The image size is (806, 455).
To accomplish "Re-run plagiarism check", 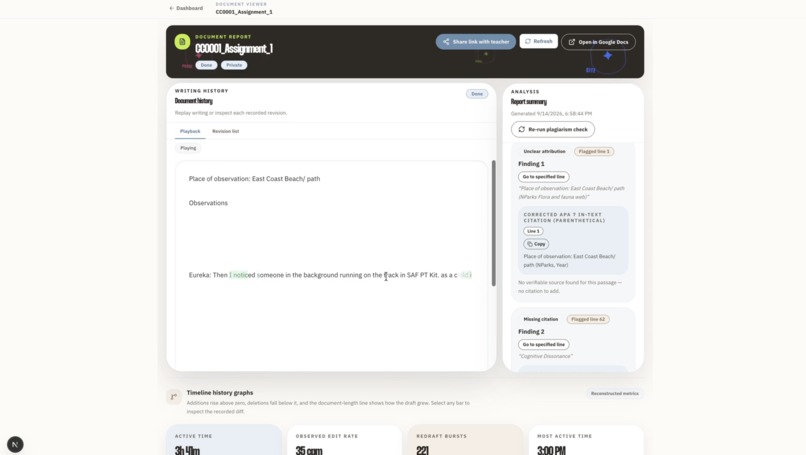I will point(553,130).
